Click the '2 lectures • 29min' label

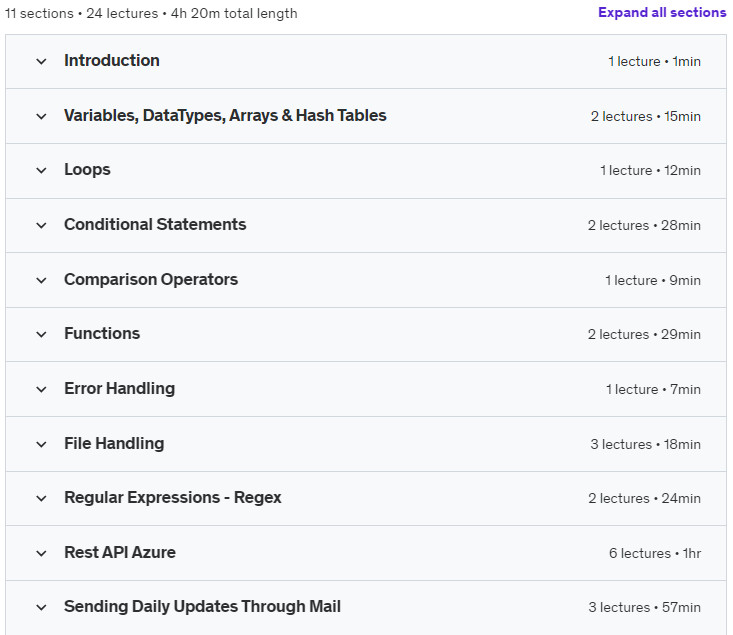644,334
